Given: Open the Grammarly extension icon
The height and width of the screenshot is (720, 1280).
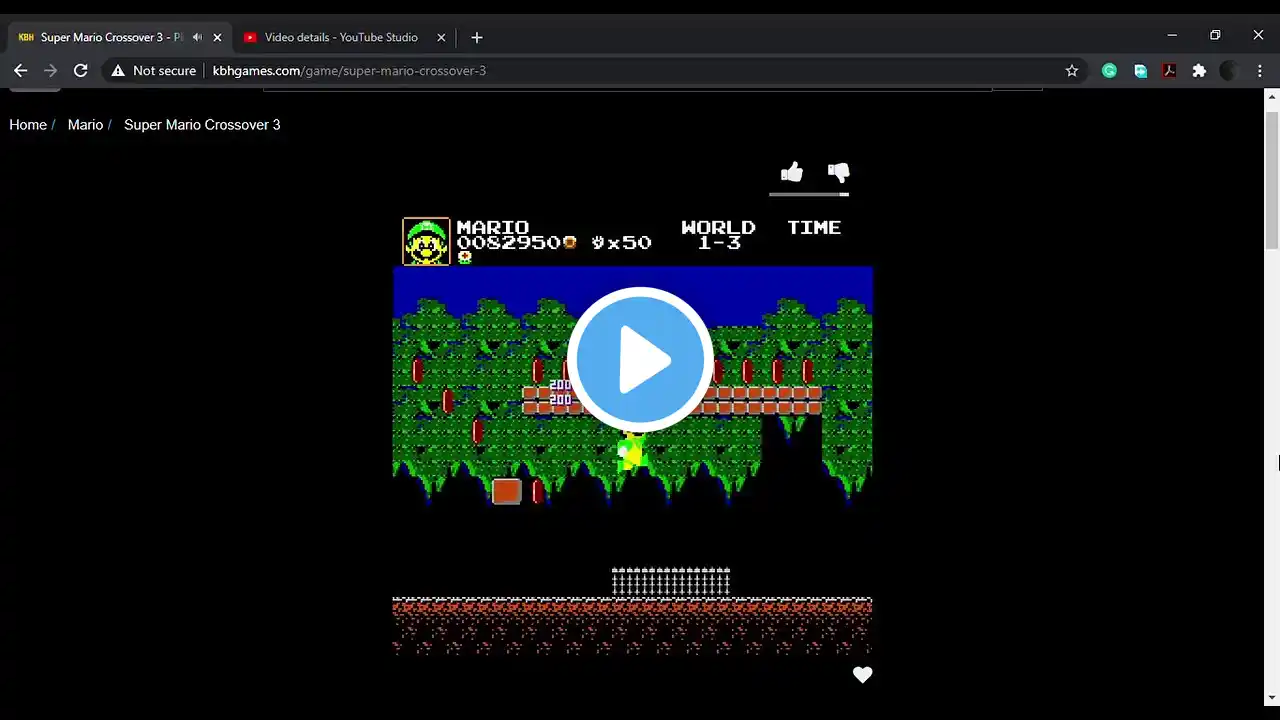Looking at the screenshot, I should click(1109, 71).
